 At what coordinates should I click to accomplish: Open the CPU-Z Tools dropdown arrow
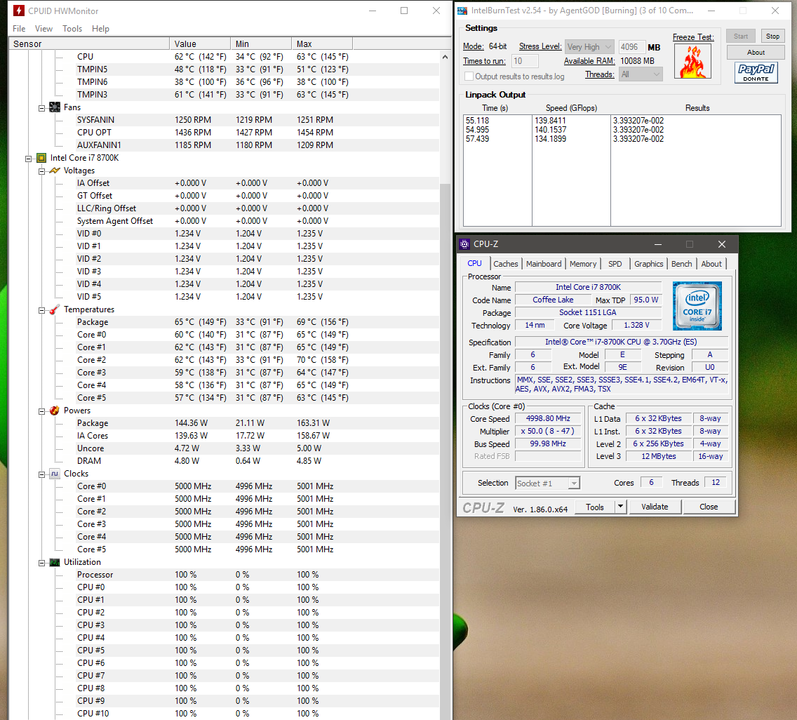point(620,507)
